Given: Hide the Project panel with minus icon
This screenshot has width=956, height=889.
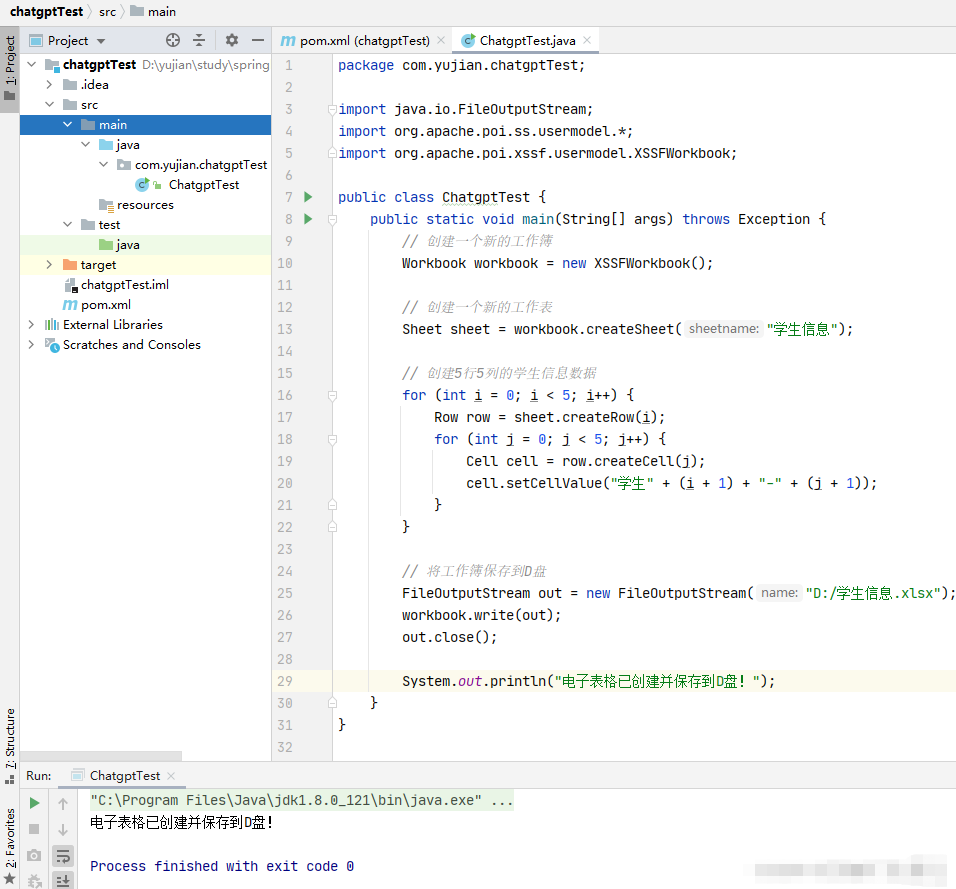Looking at the screenshot, I should pos(258,41).
